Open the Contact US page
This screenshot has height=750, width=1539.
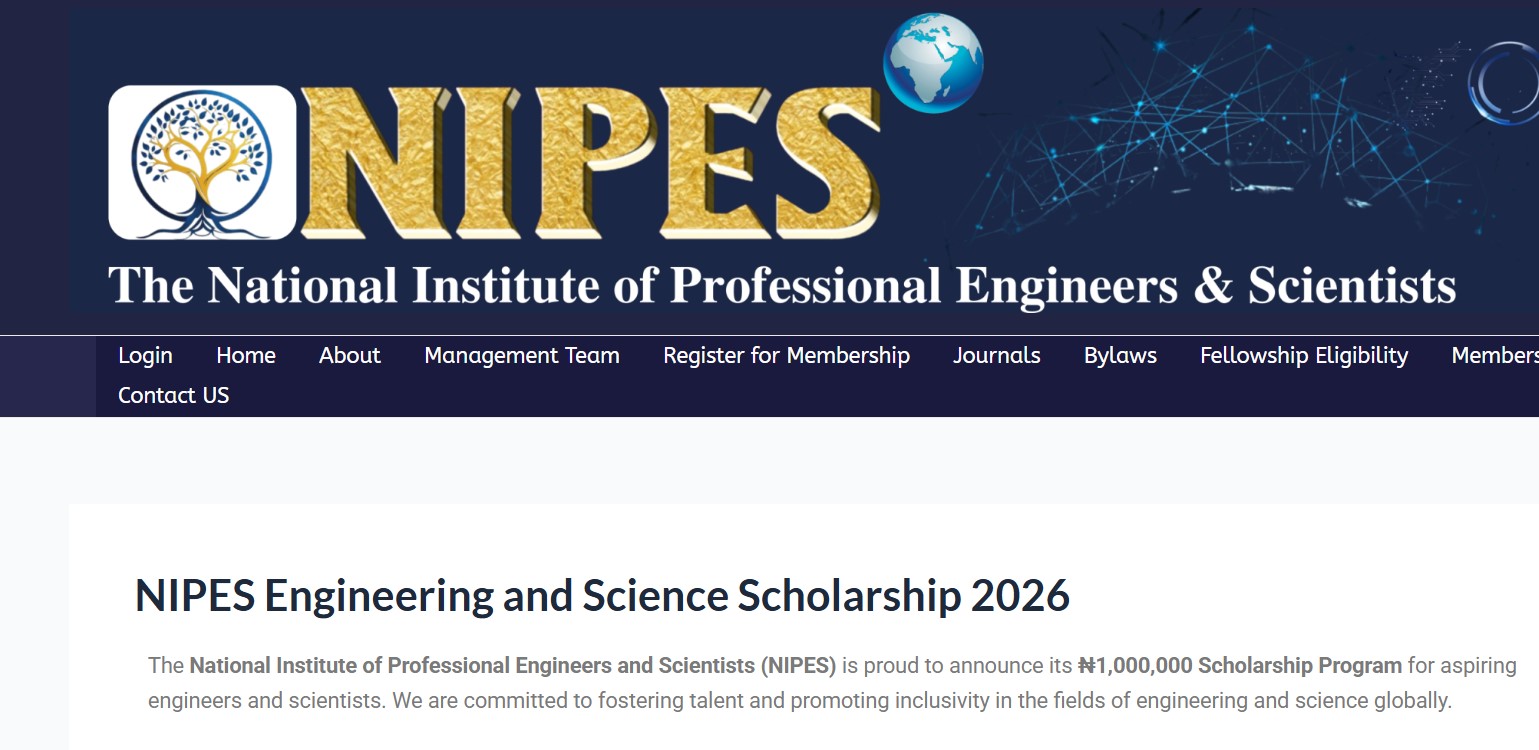[173, 395]
